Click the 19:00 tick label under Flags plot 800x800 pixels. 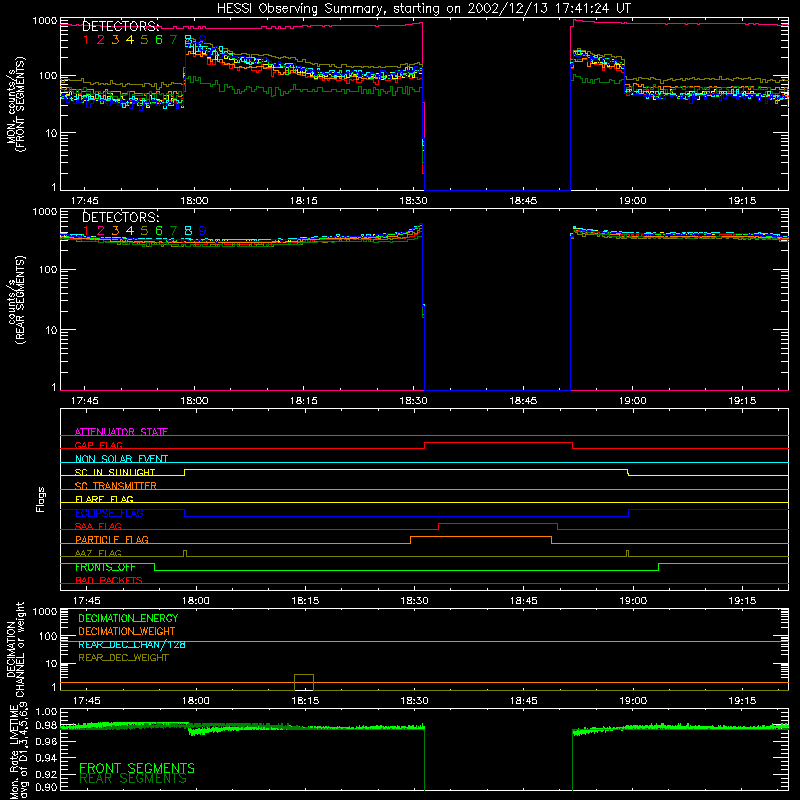pyautogui.click(x=633, y=601)
